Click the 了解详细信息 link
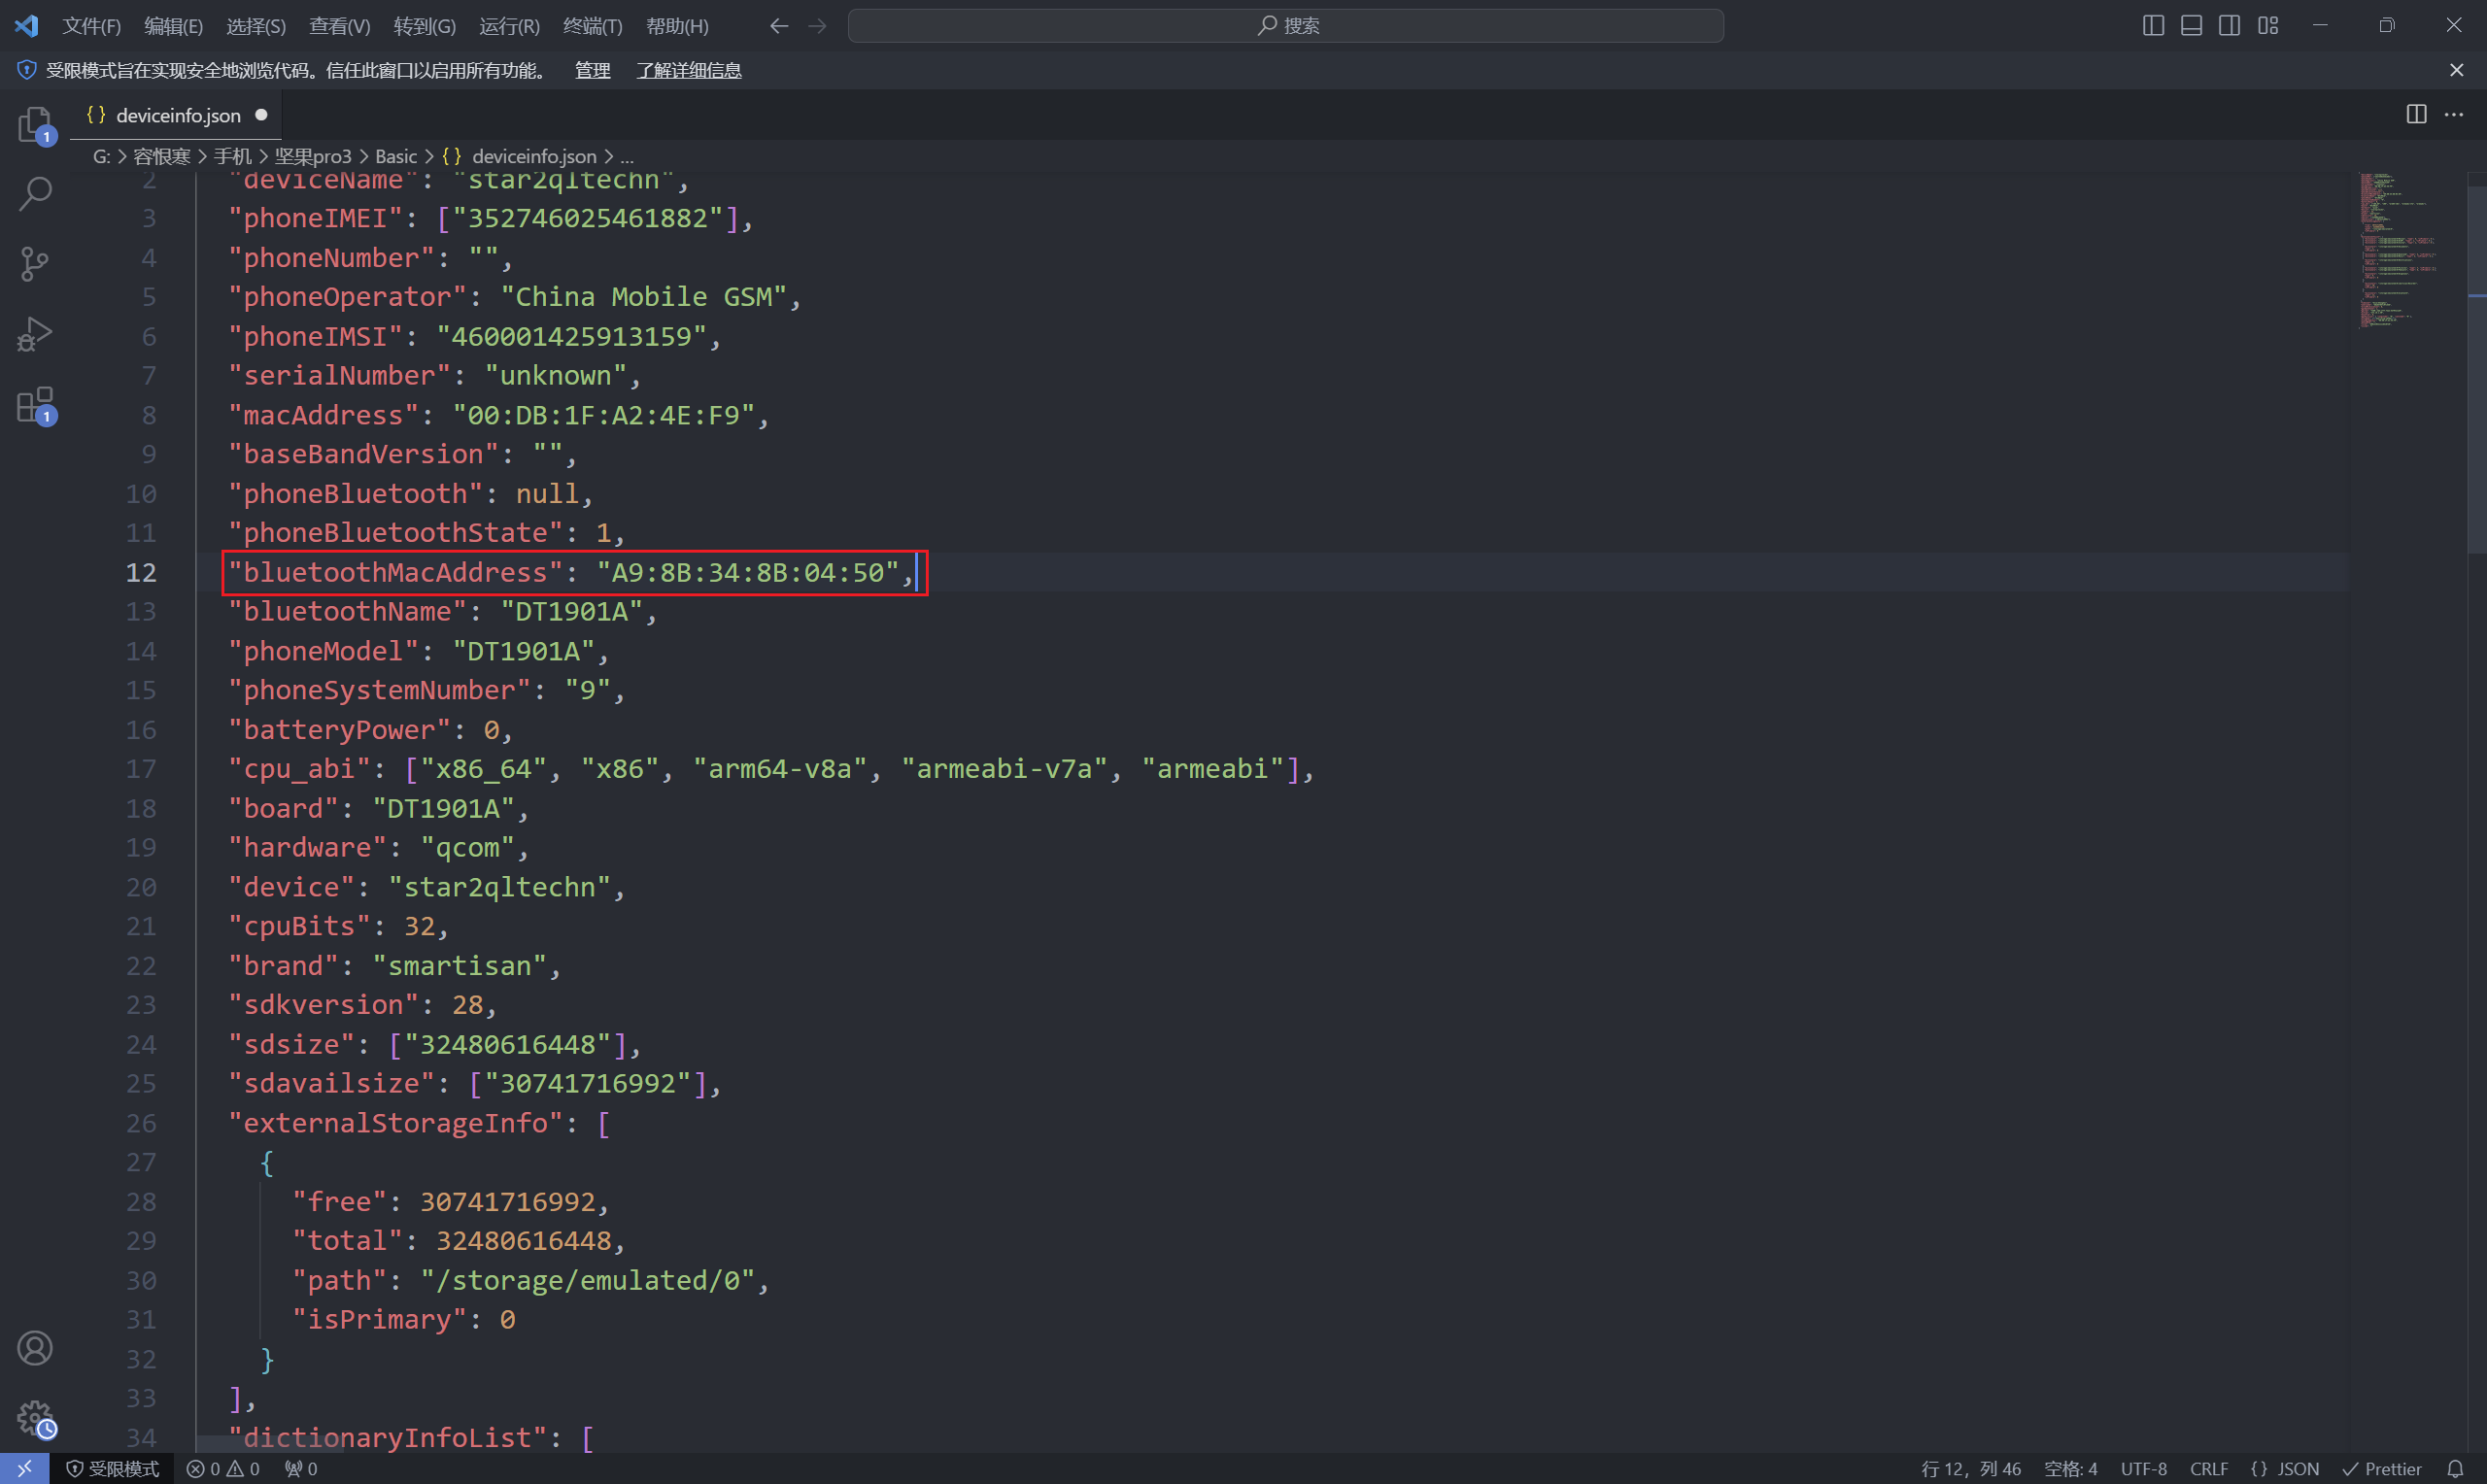The width and height of the screenshot is (2487, 1484). tap(689, 70)
